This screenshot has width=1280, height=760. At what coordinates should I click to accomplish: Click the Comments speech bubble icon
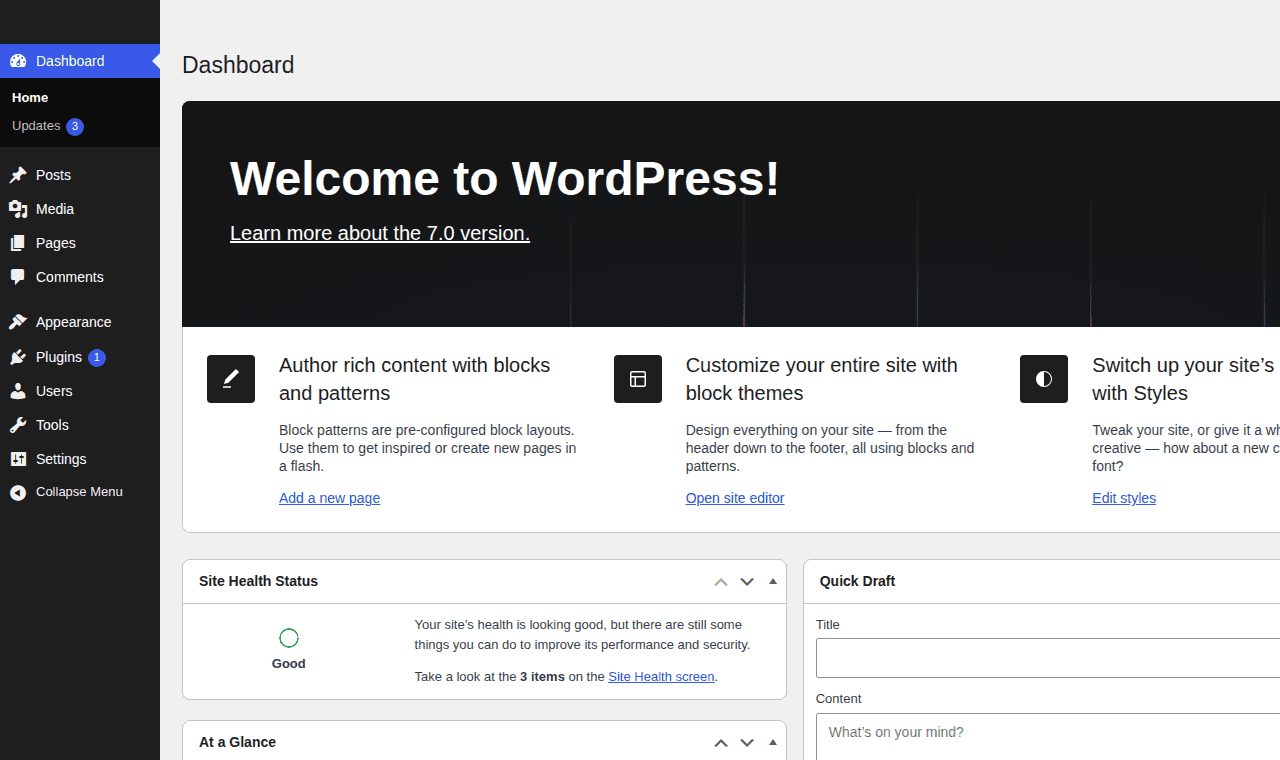[x=18, y=277]
